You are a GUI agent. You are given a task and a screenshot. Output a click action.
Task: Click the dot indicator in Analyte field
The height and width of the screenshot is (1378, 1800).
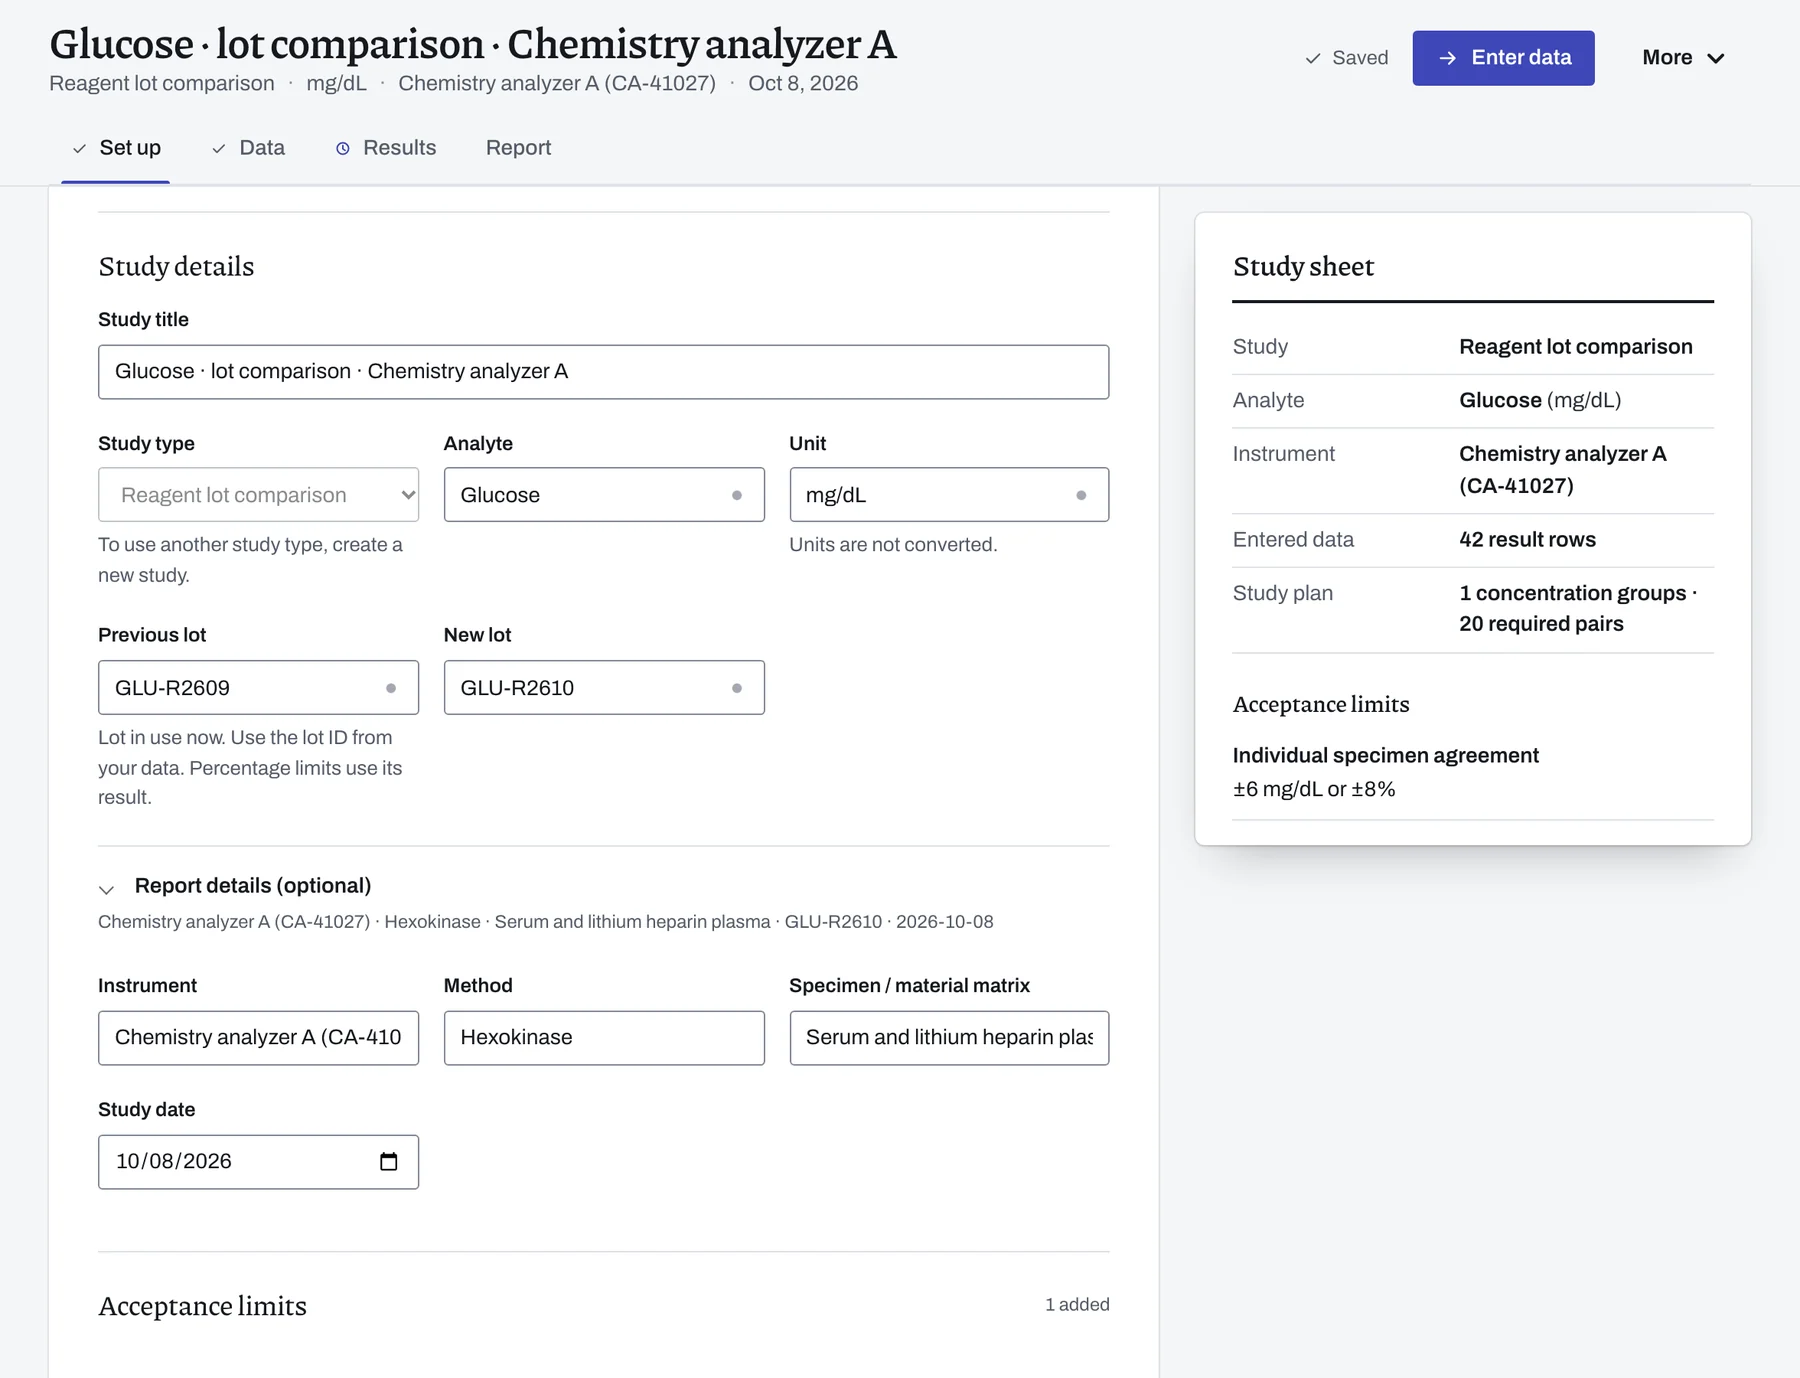tap(737, 495)
